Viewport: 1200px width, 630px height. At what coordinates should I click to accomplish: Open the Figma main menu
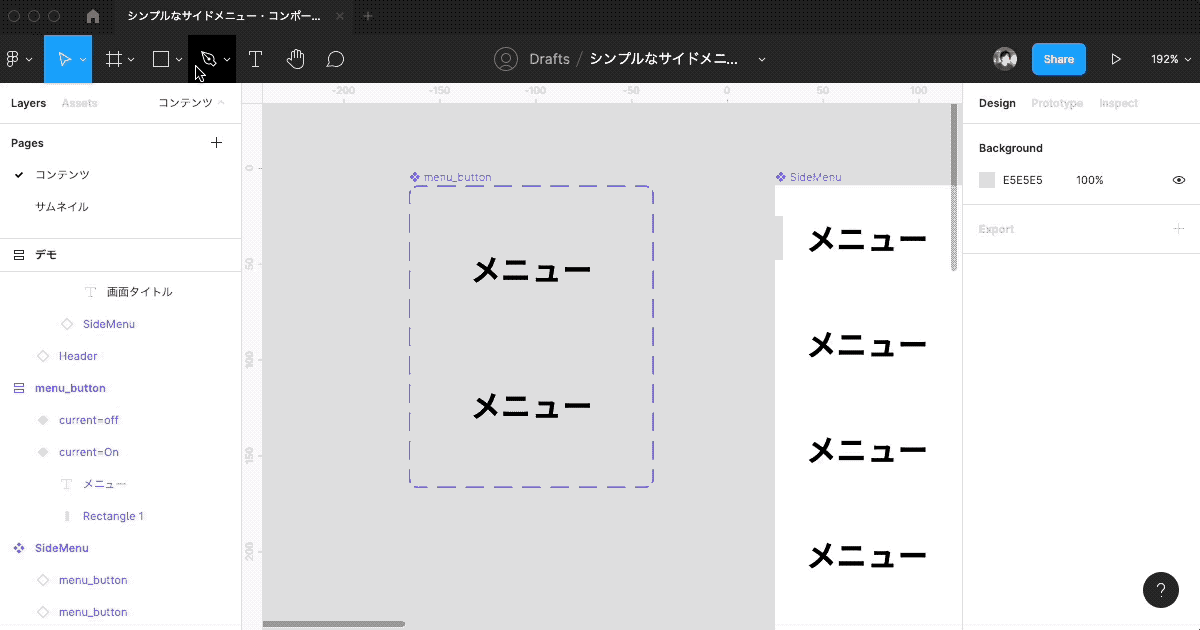click(14, 59)
